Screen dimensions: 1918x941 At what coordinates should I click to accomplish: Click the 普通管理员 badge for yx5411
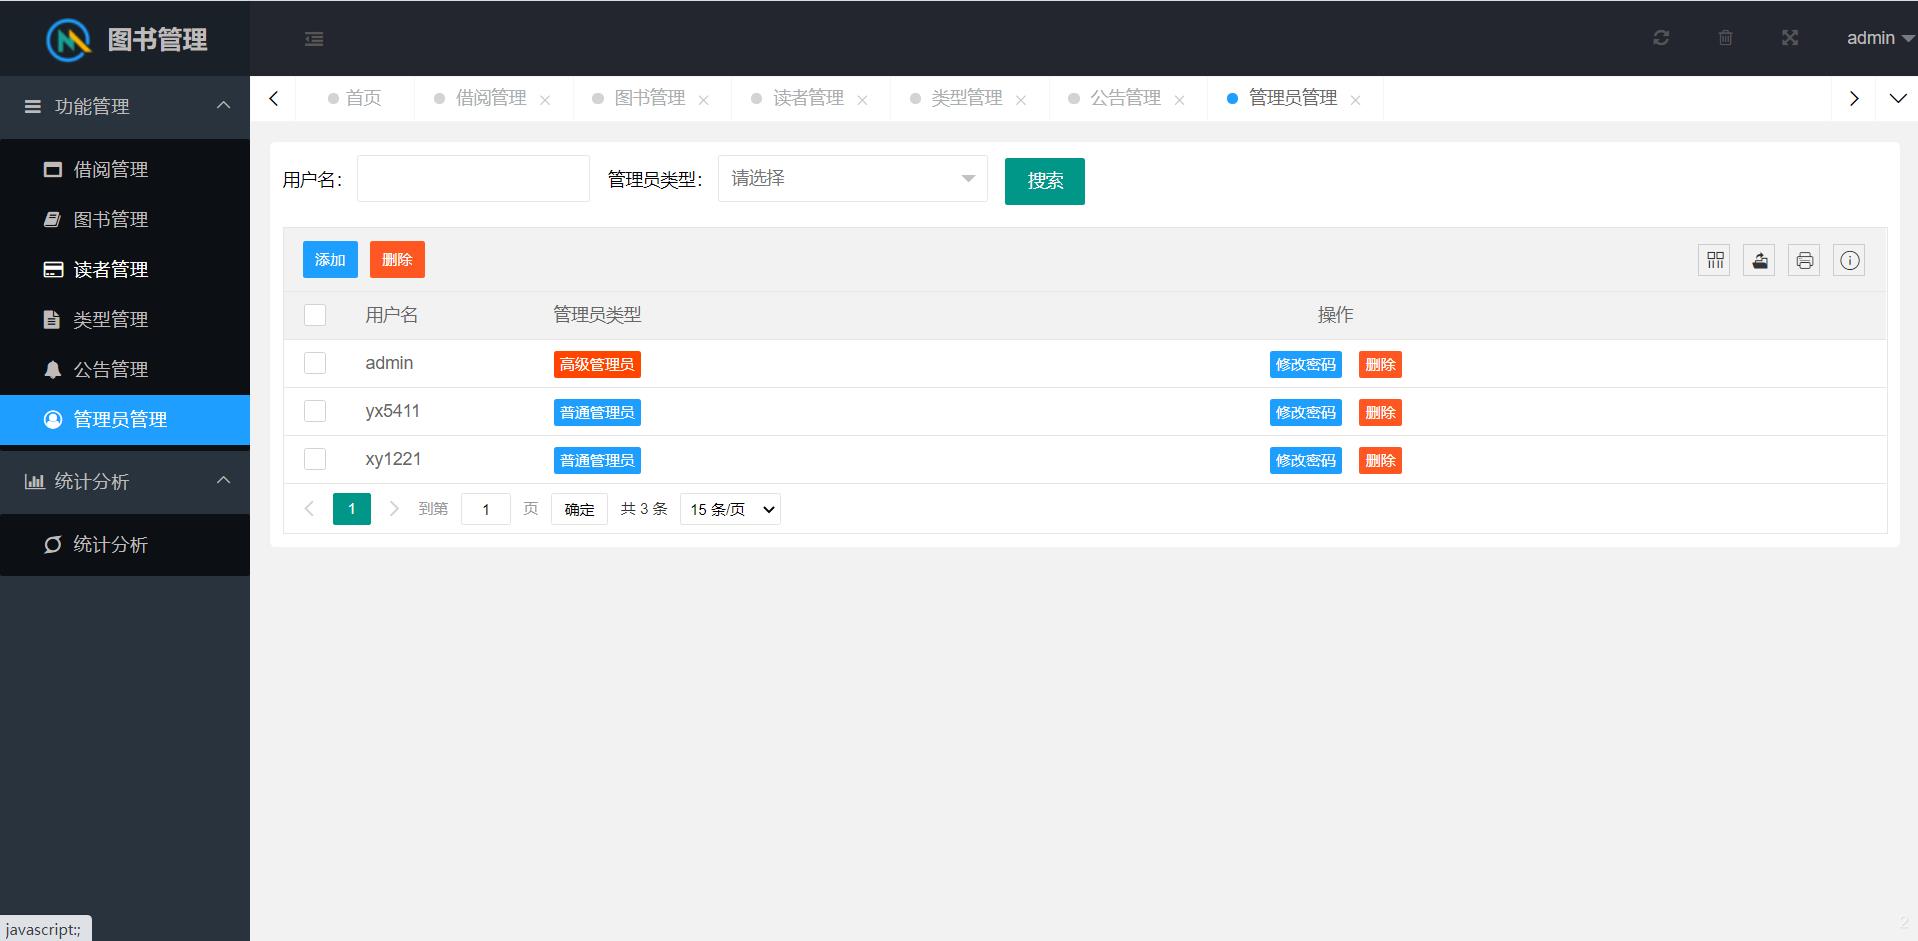[x=597, y=413]
